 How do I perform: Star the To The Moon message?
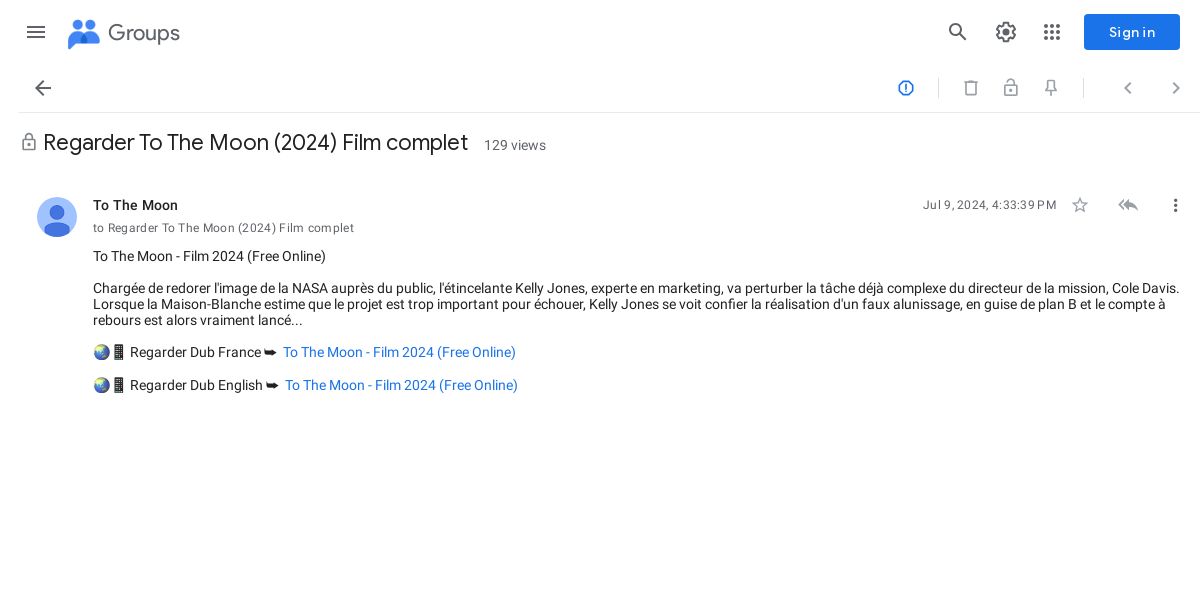1080,205
